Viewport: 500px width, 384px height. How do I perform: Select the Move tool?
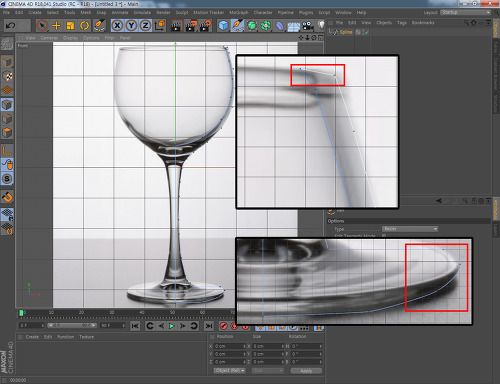tap(56, 26)
